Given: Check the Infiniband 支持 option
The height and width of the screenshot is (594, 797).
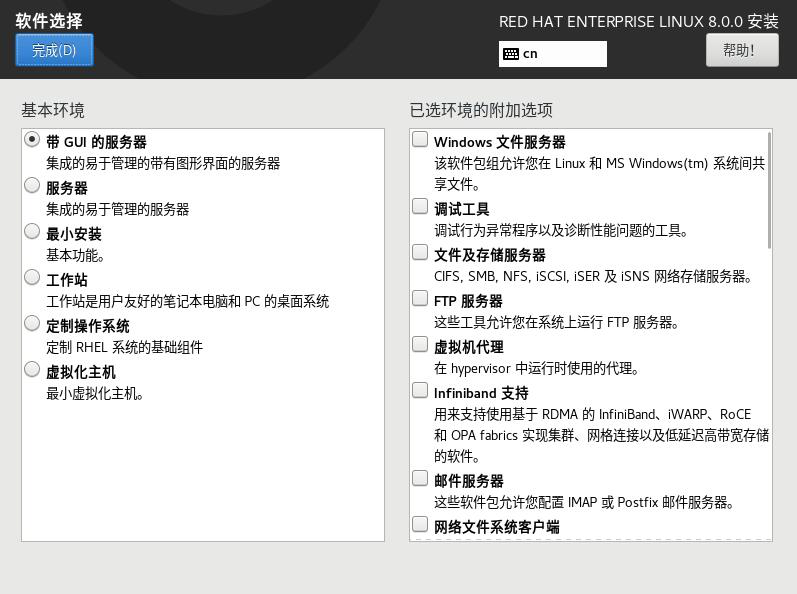Looking at the screenshot, I should [x=420, y=390].
